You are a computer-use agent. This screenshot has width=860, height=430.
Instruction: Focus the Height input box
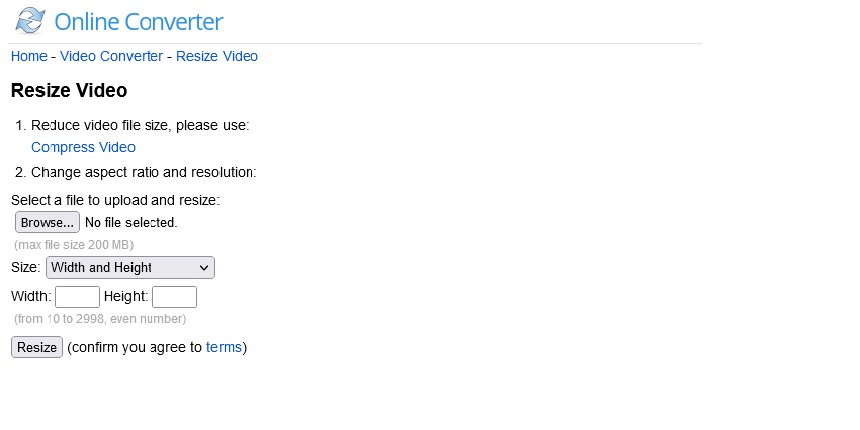pos(174,297)
